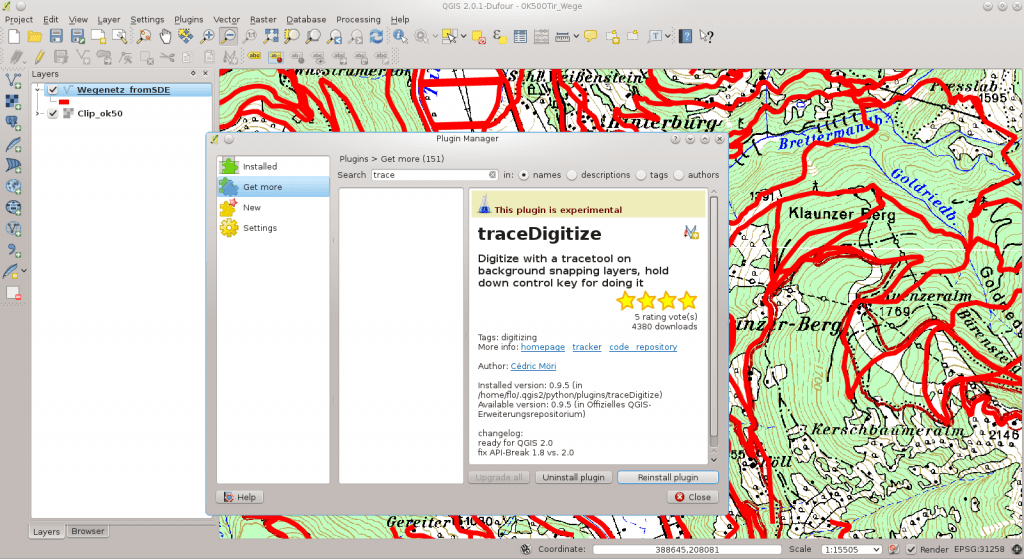Screen dimensions: 1024x559
Task: Select the Pan Map hand tool
Action: point(165,37)
